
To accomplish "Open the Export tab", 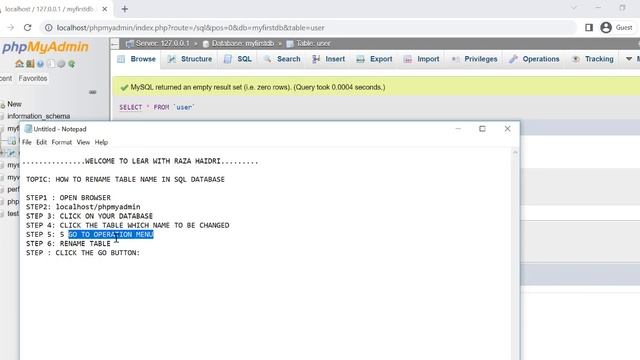I will 374,59.
